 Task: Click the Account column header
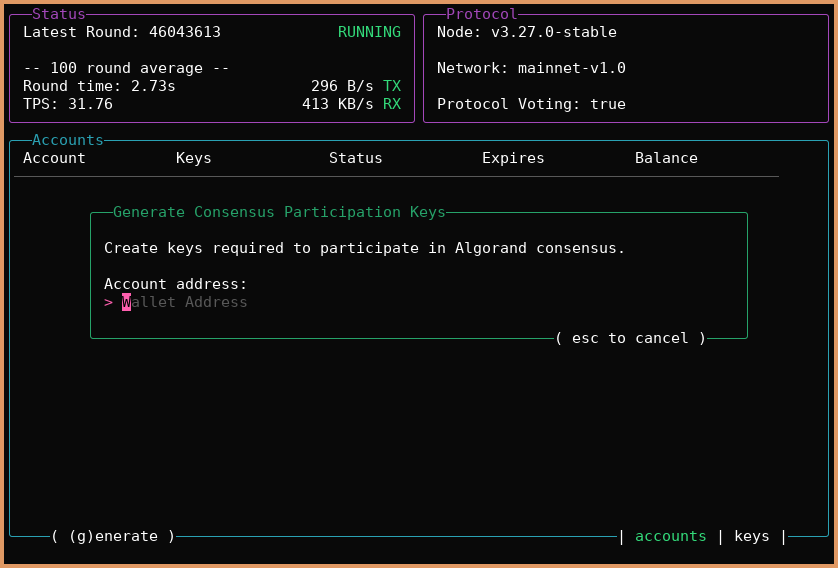click(54, 158)
